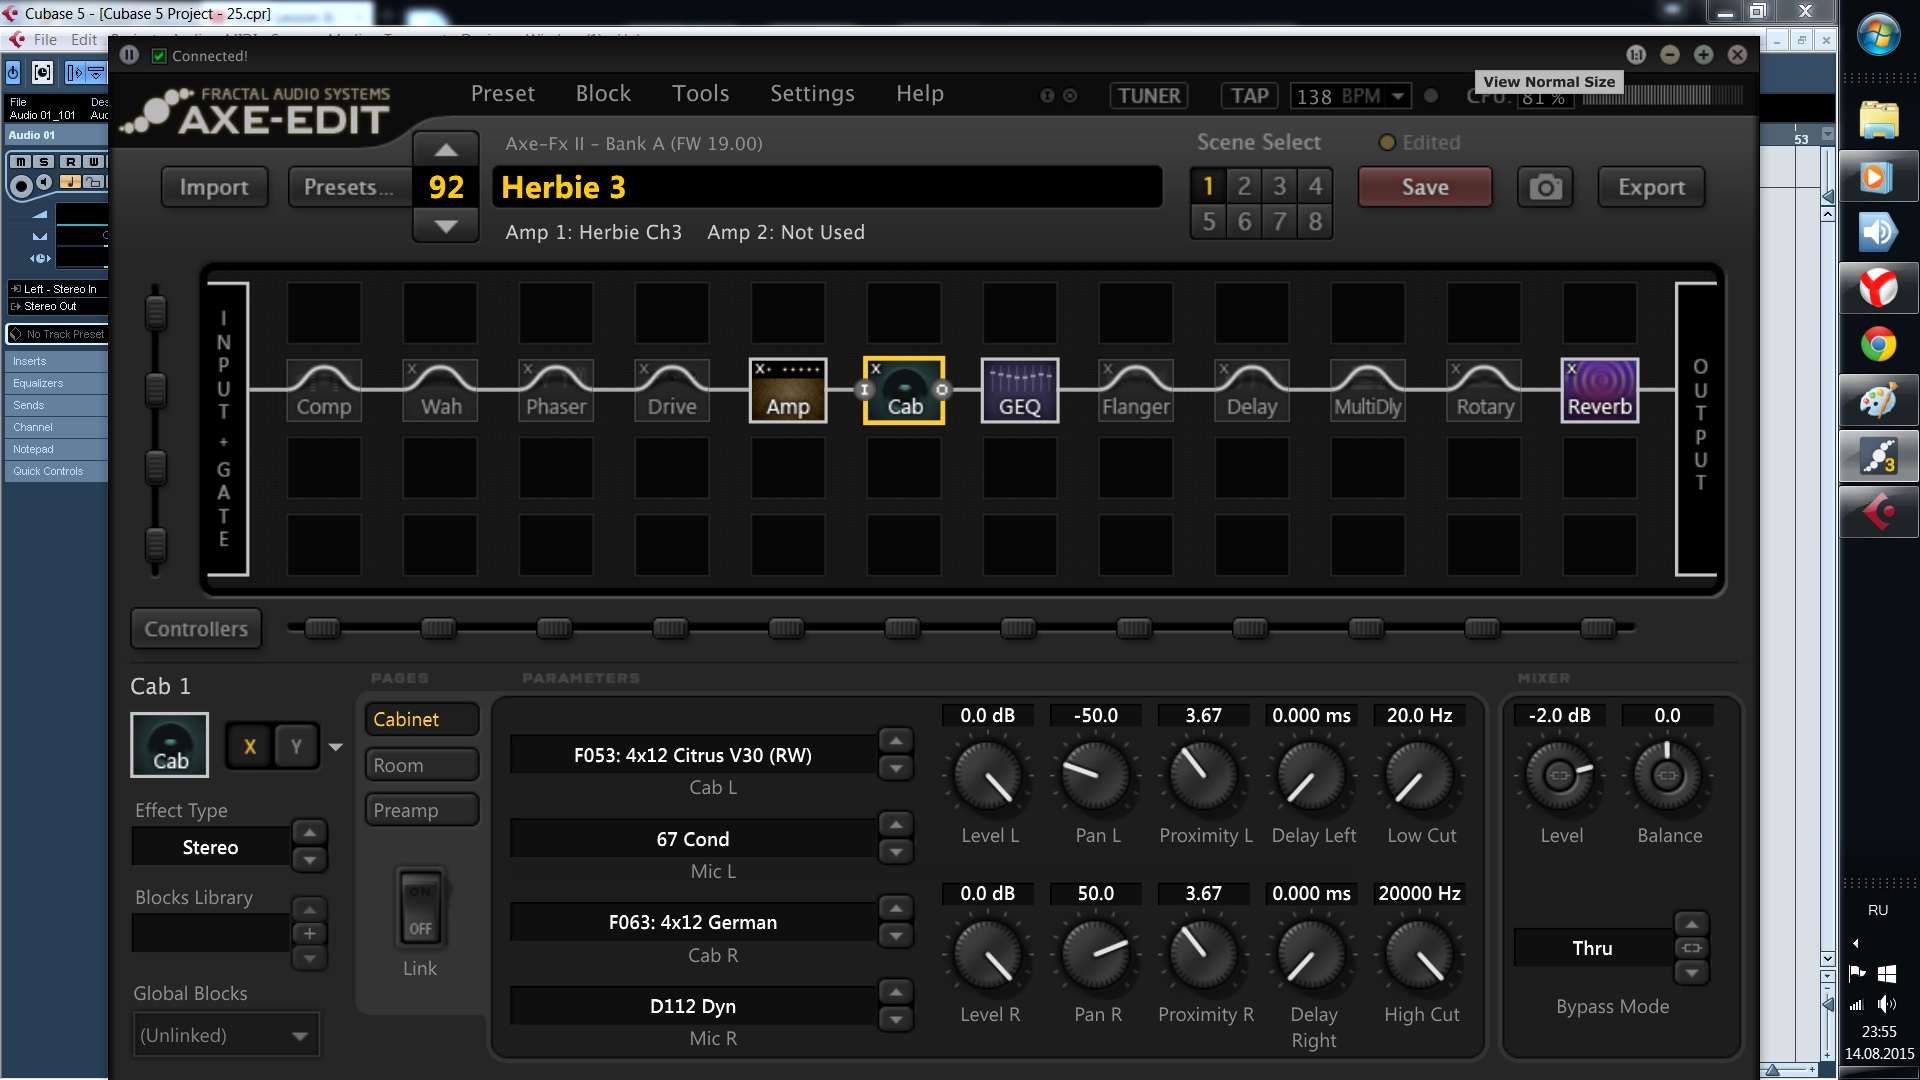This screenshot has height=1080, width=1920.
Task: Click the camera snapshot icon
Action: 1545,187
